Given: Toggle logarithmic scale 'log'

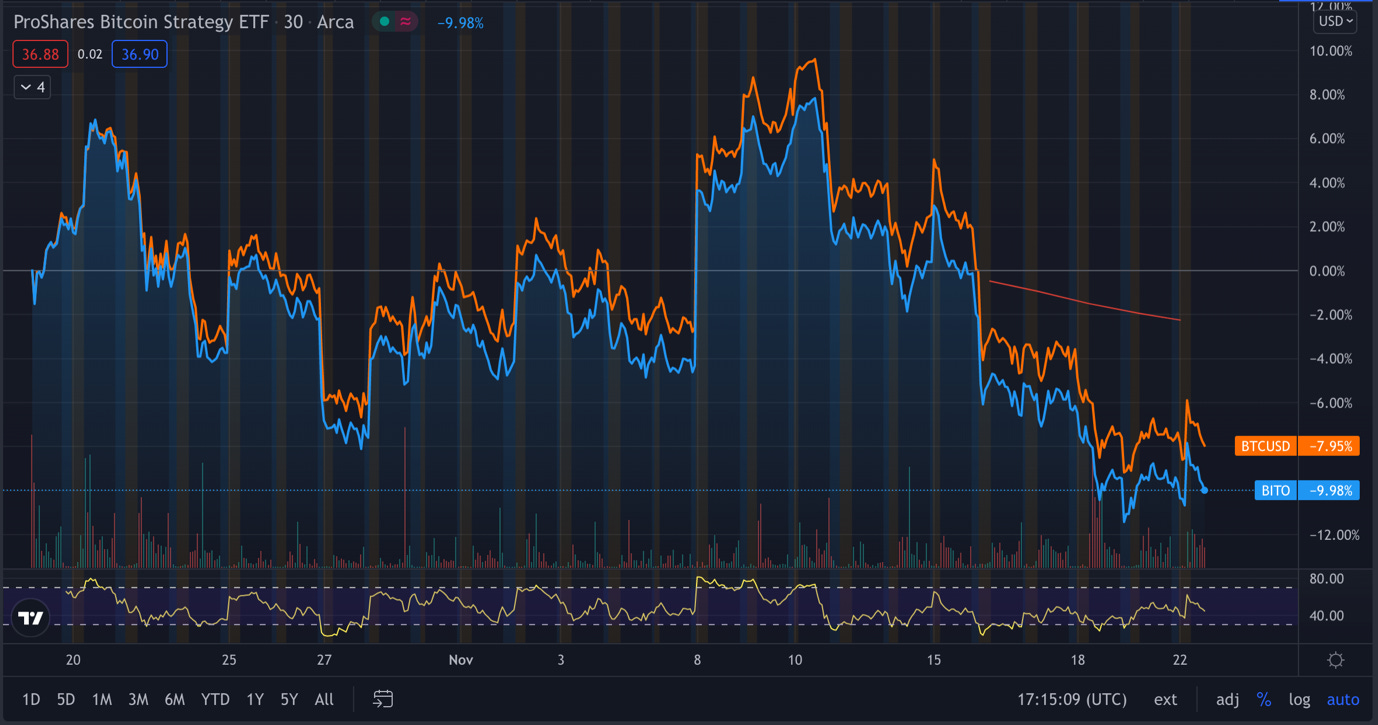Looking at the screenshot, I should coord(1299,699).
